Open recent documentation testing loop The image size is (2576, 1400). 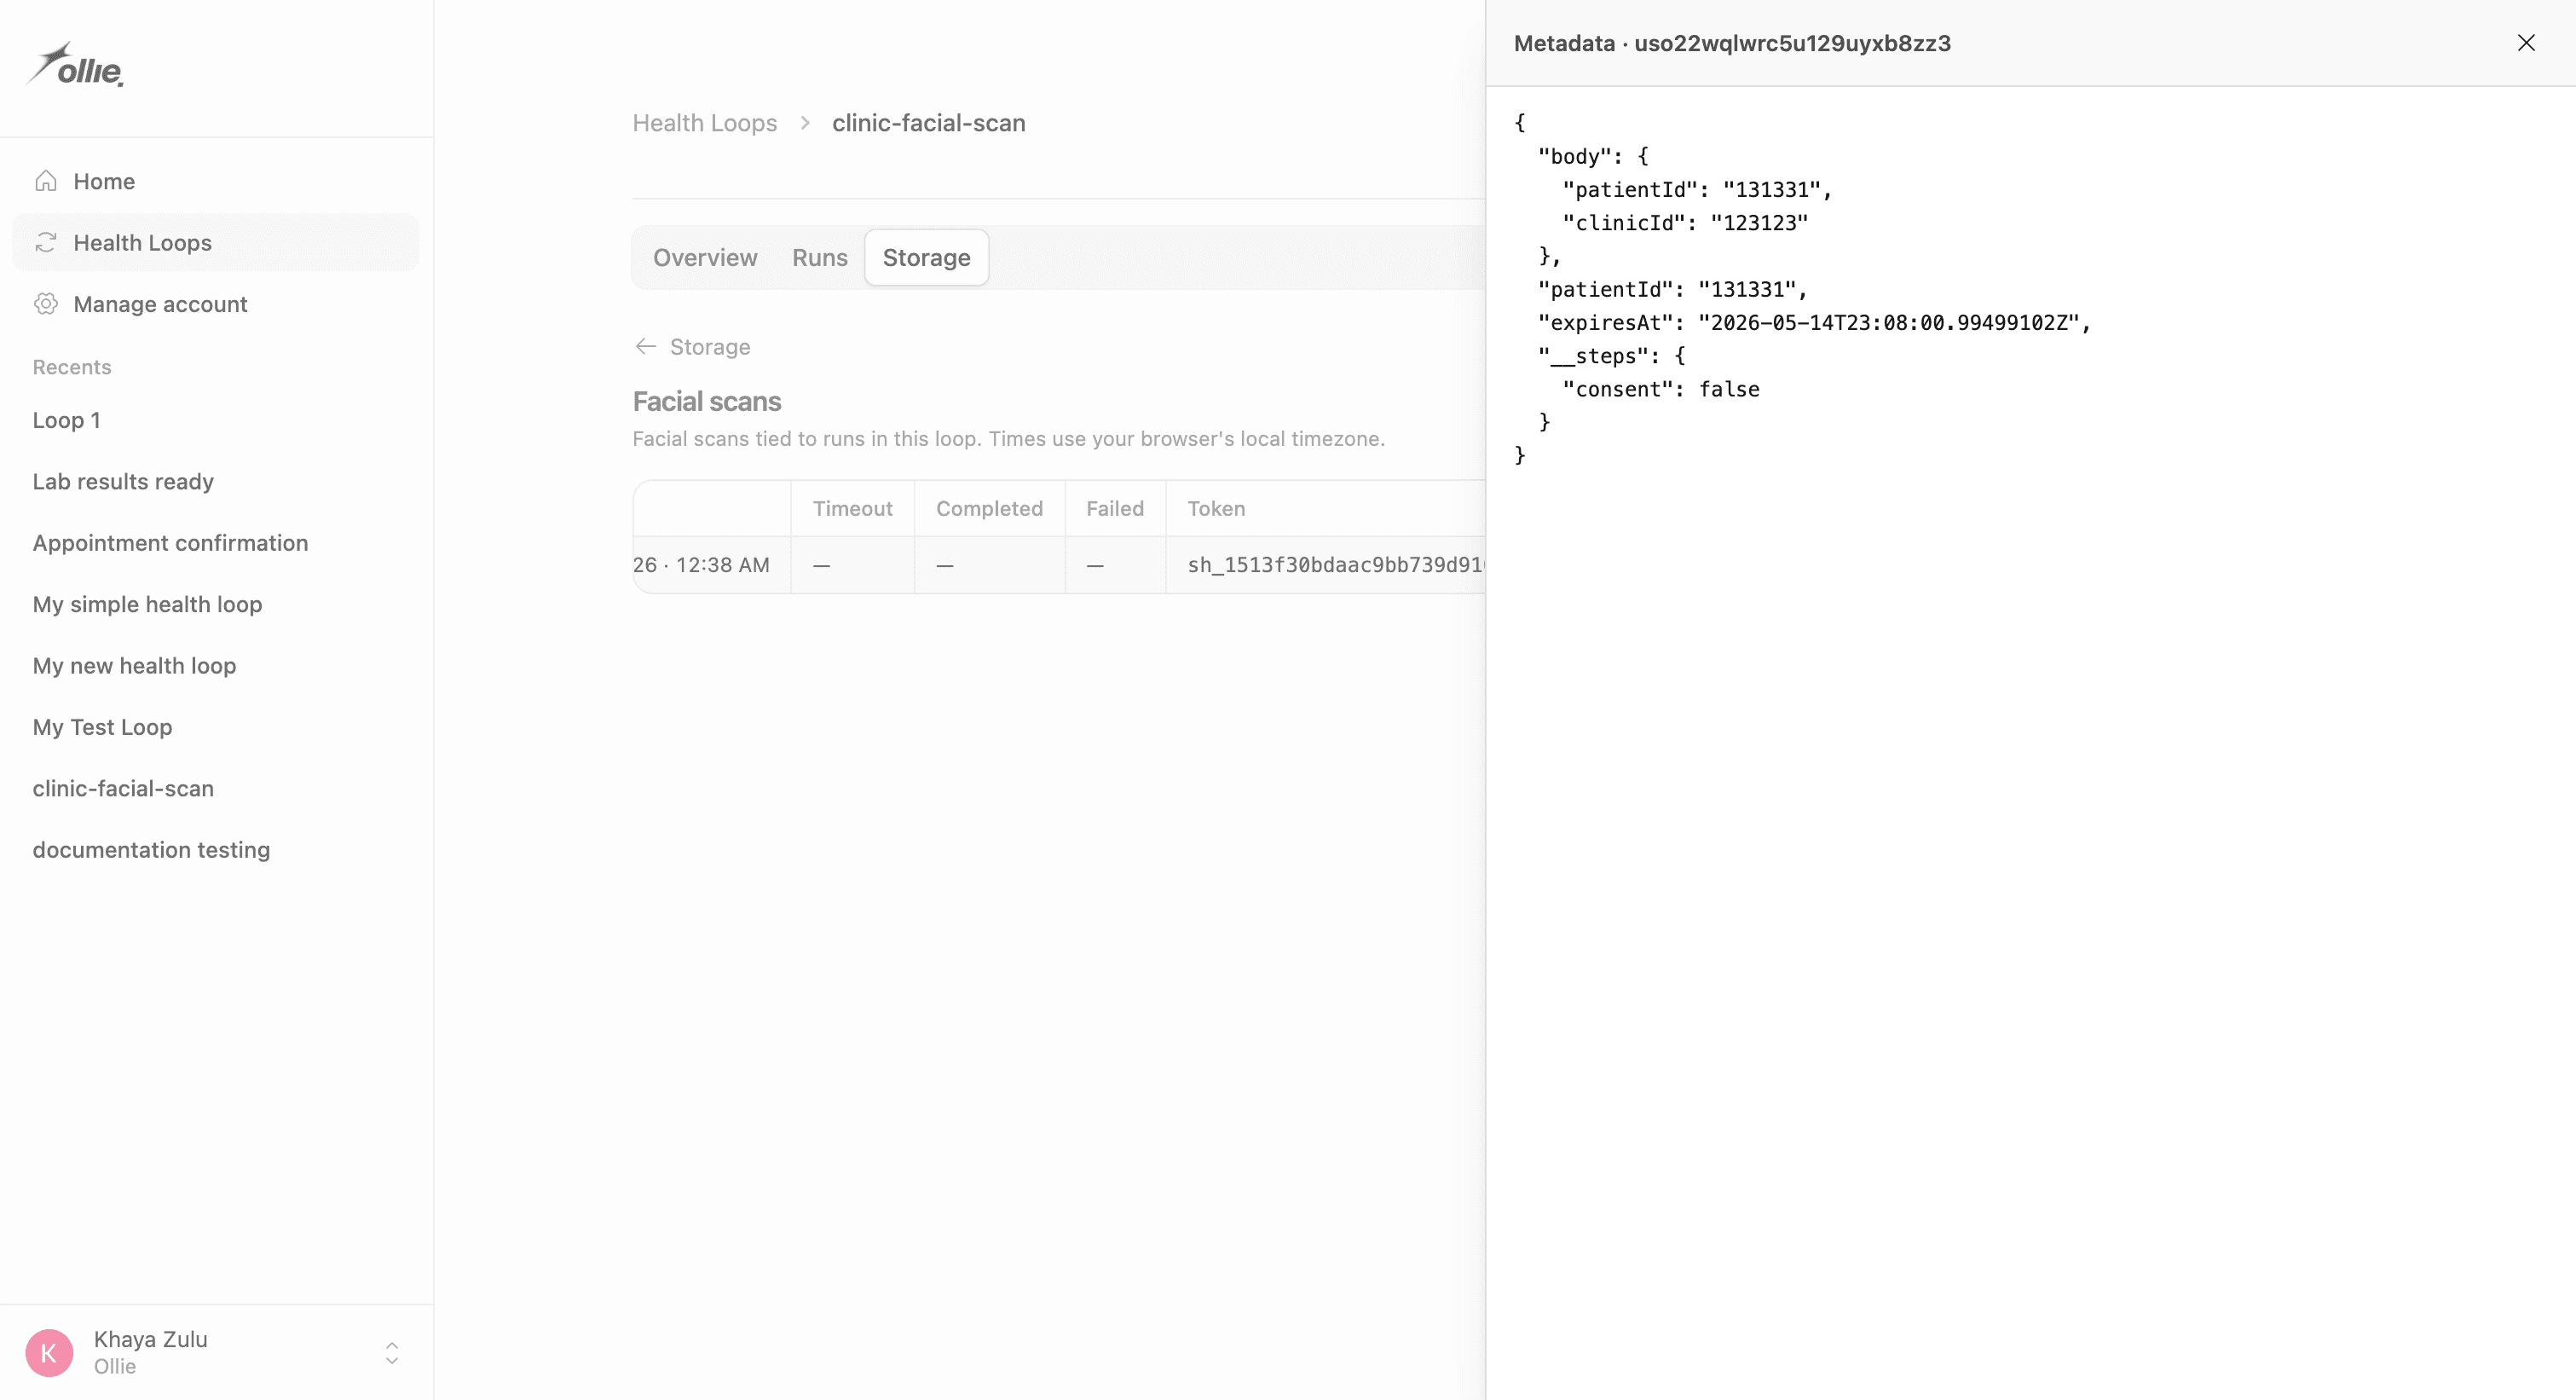click(x=151, y=850)
